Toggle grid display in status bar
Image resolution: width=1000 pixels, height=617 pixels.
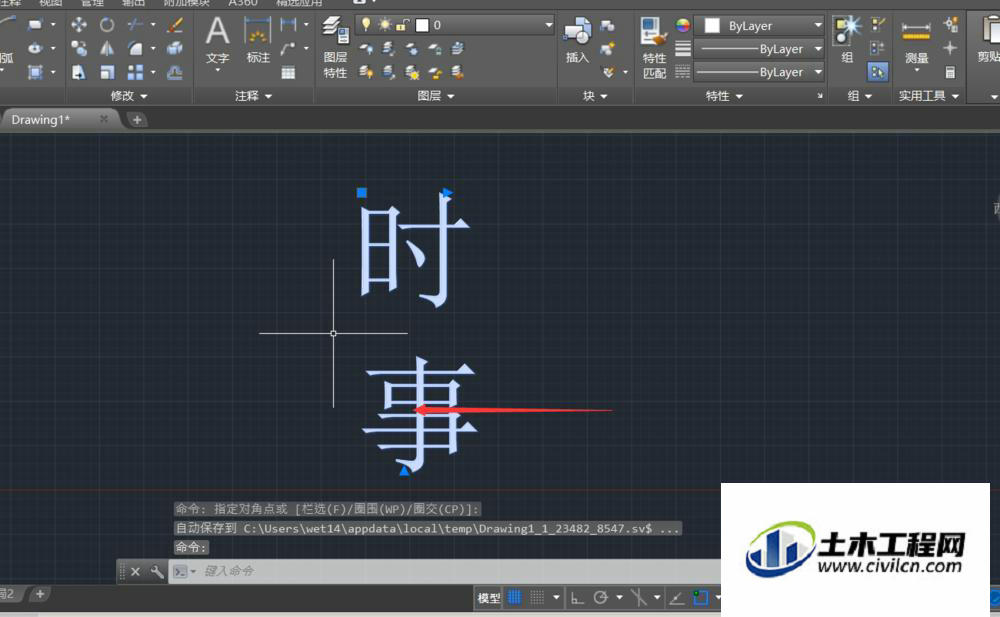[x=514, y=597]
